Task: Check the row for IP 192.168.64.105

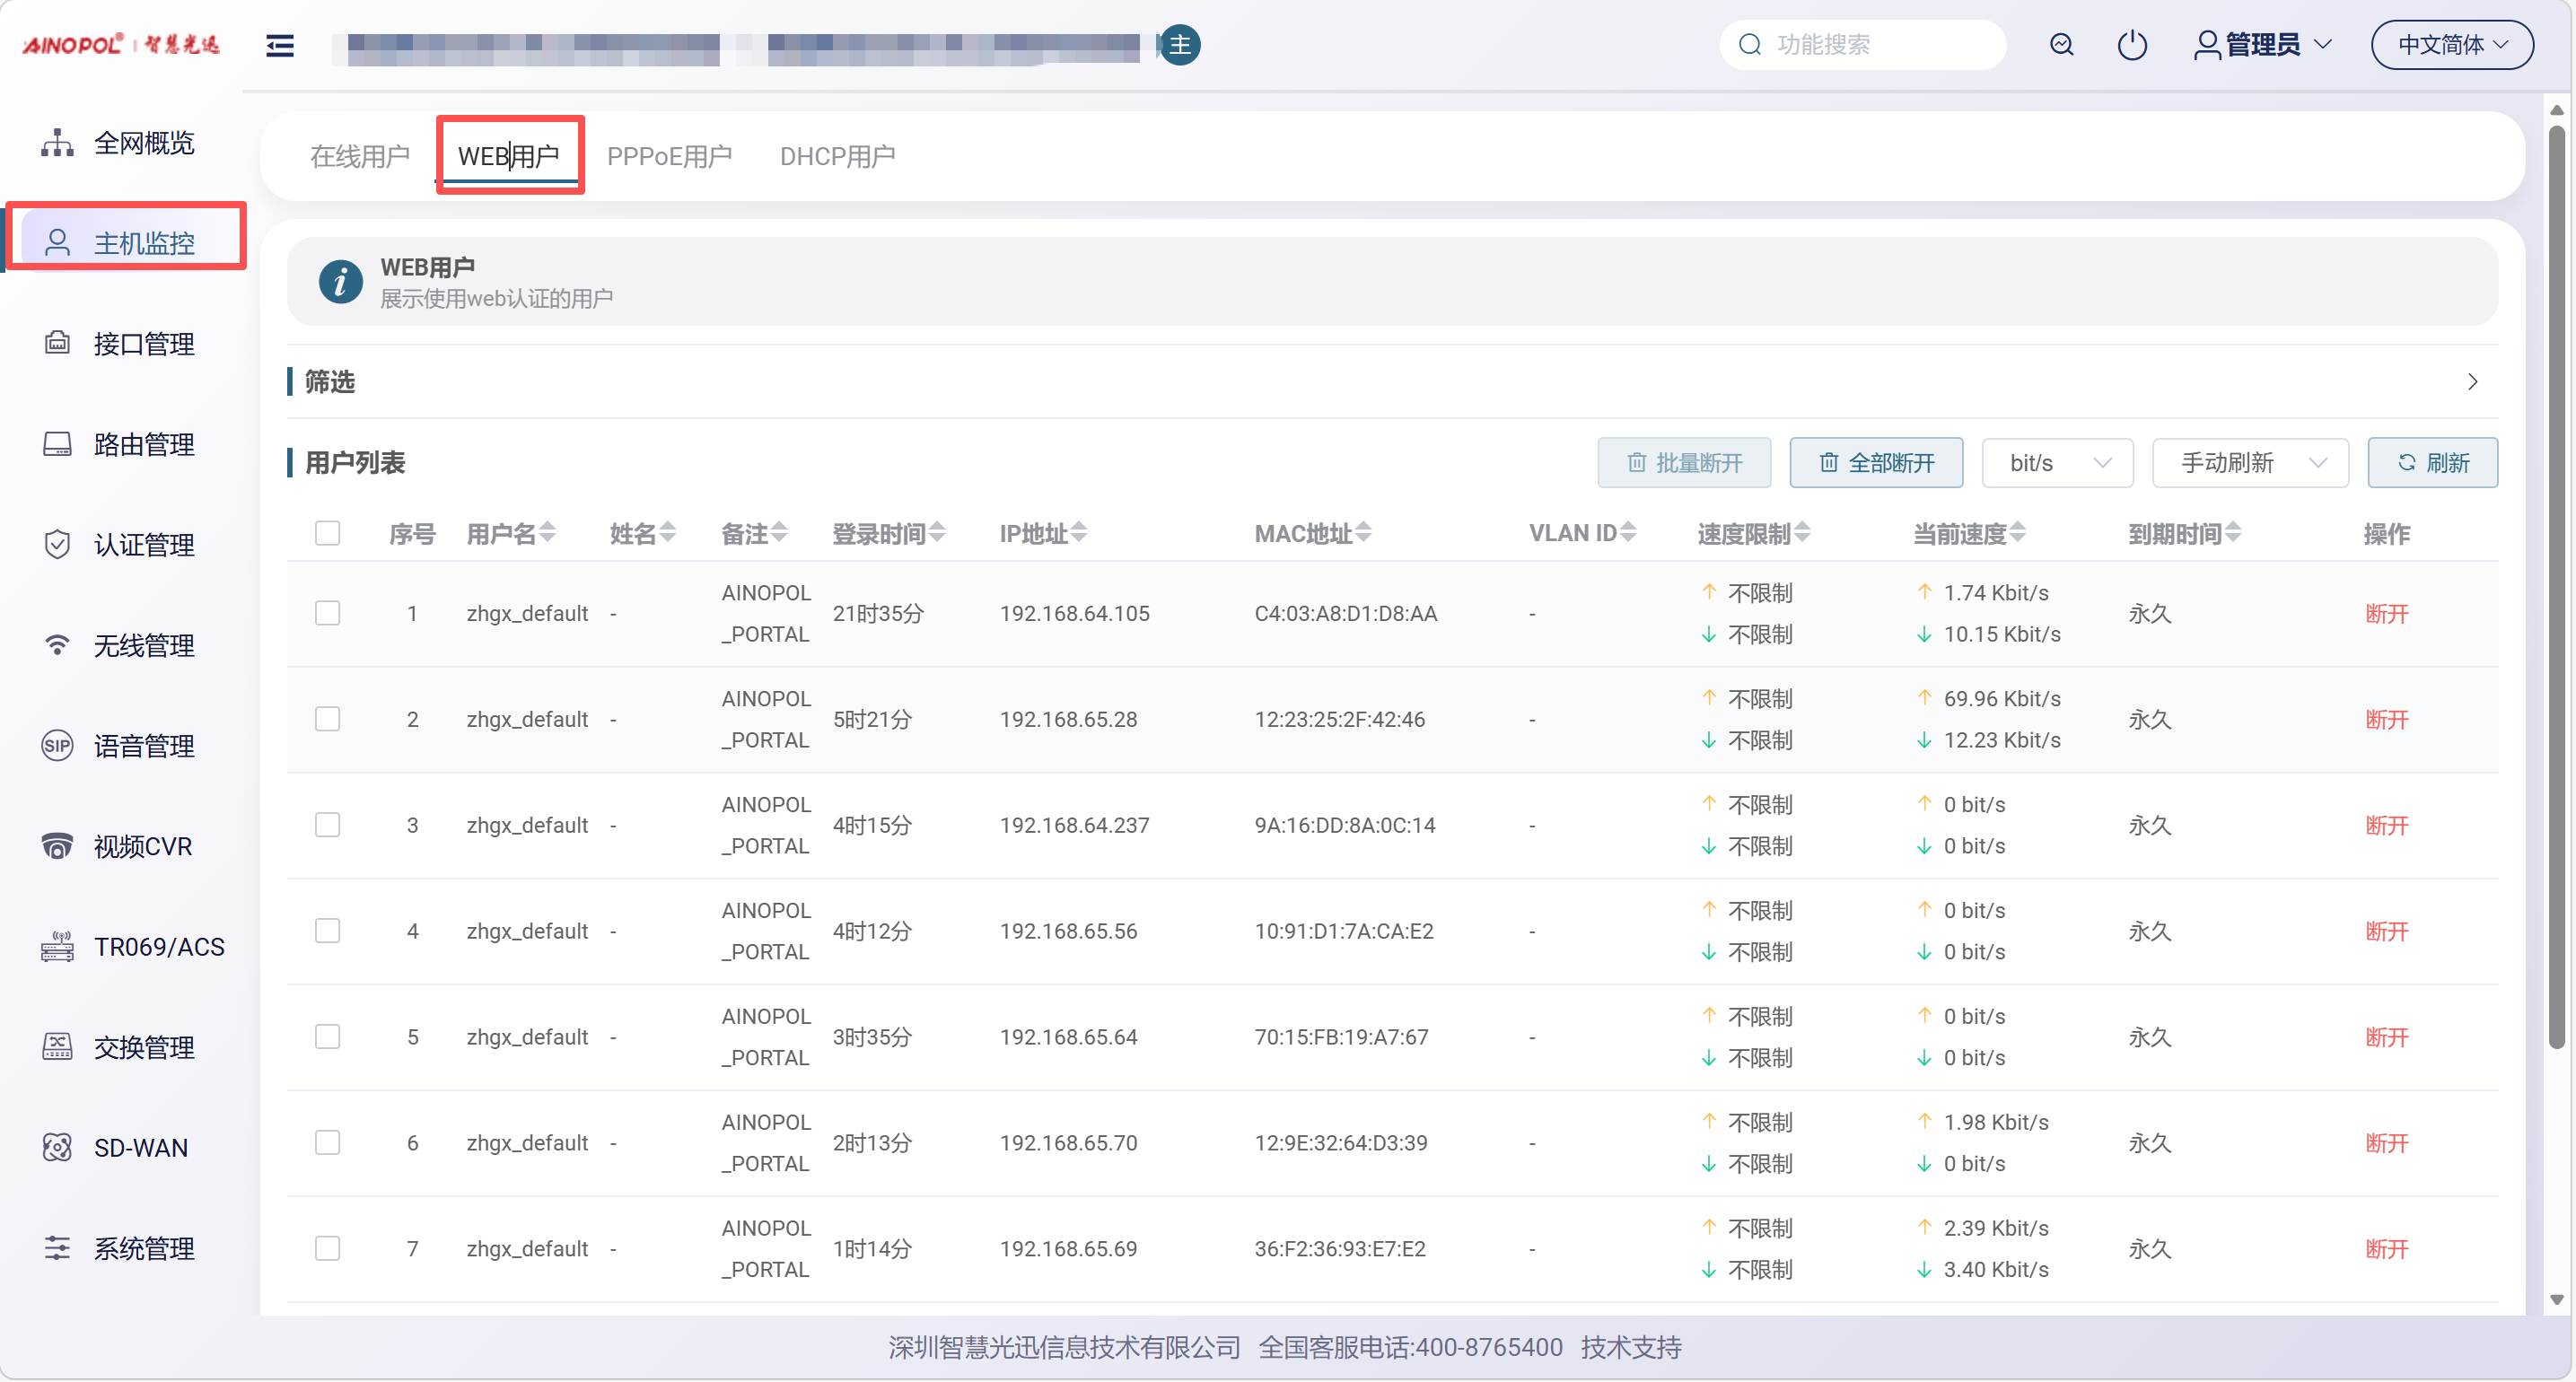Action: (x=327, y=613)
